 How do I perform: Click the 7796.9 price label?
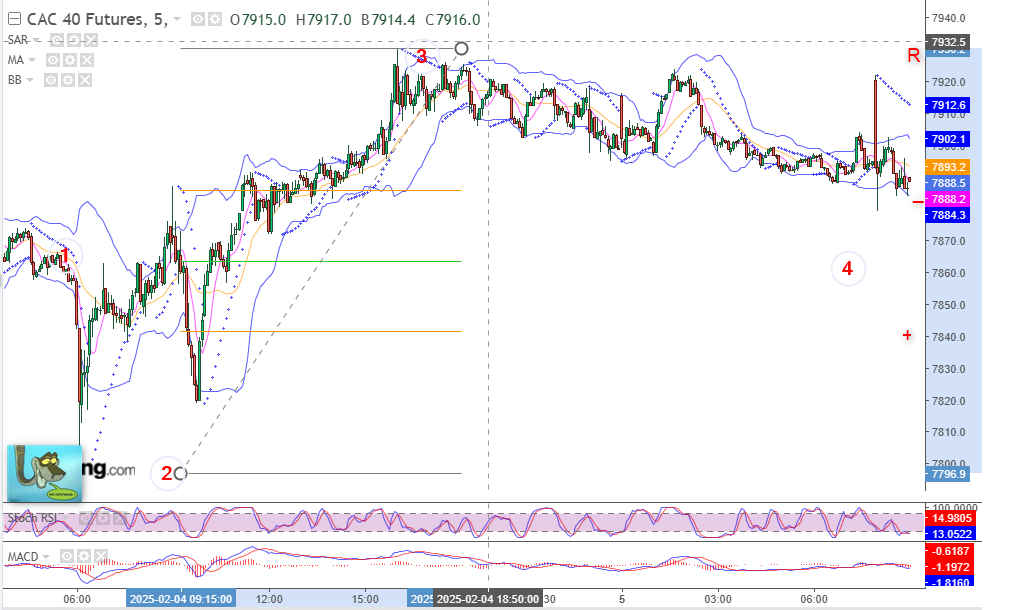pyautogui.click(x=948, y=474)
